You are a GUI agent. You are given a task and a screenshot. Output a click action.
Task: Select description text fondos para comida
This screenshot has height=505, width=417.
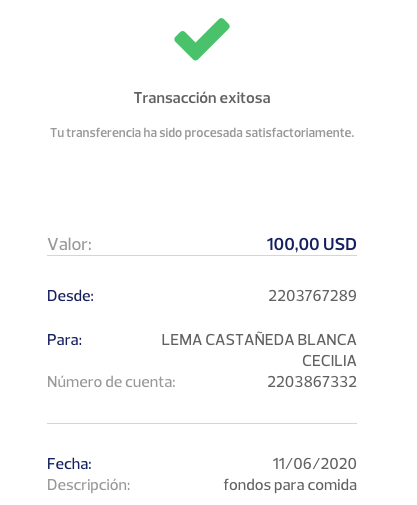[x=290, y=485]
